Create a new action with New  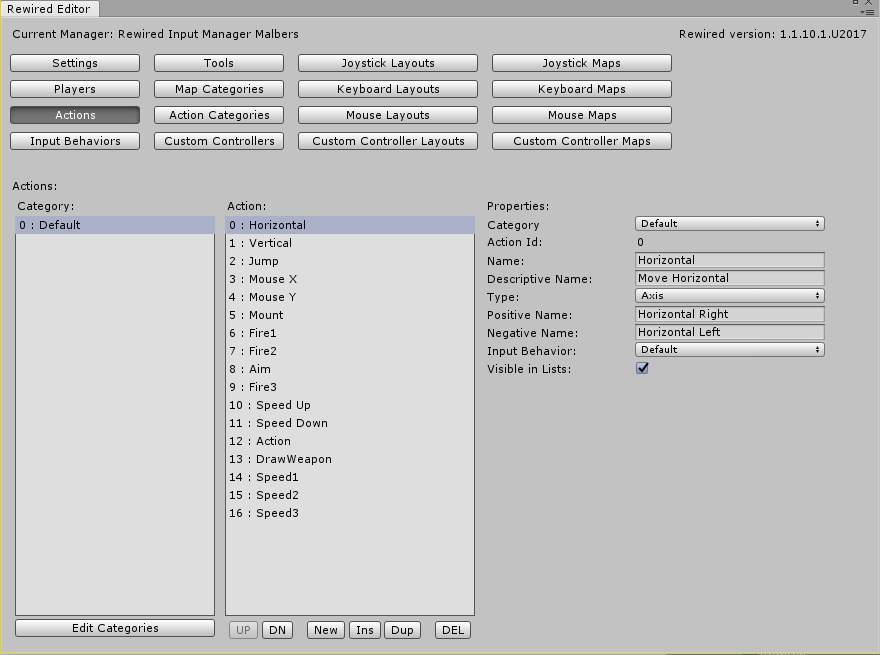[x=326, y=630]
